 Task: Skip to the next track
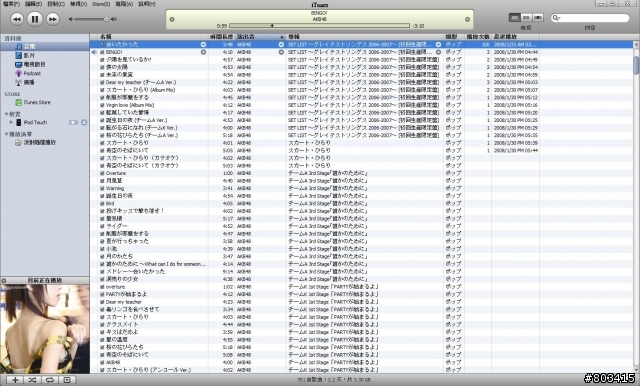pos(53,19)
